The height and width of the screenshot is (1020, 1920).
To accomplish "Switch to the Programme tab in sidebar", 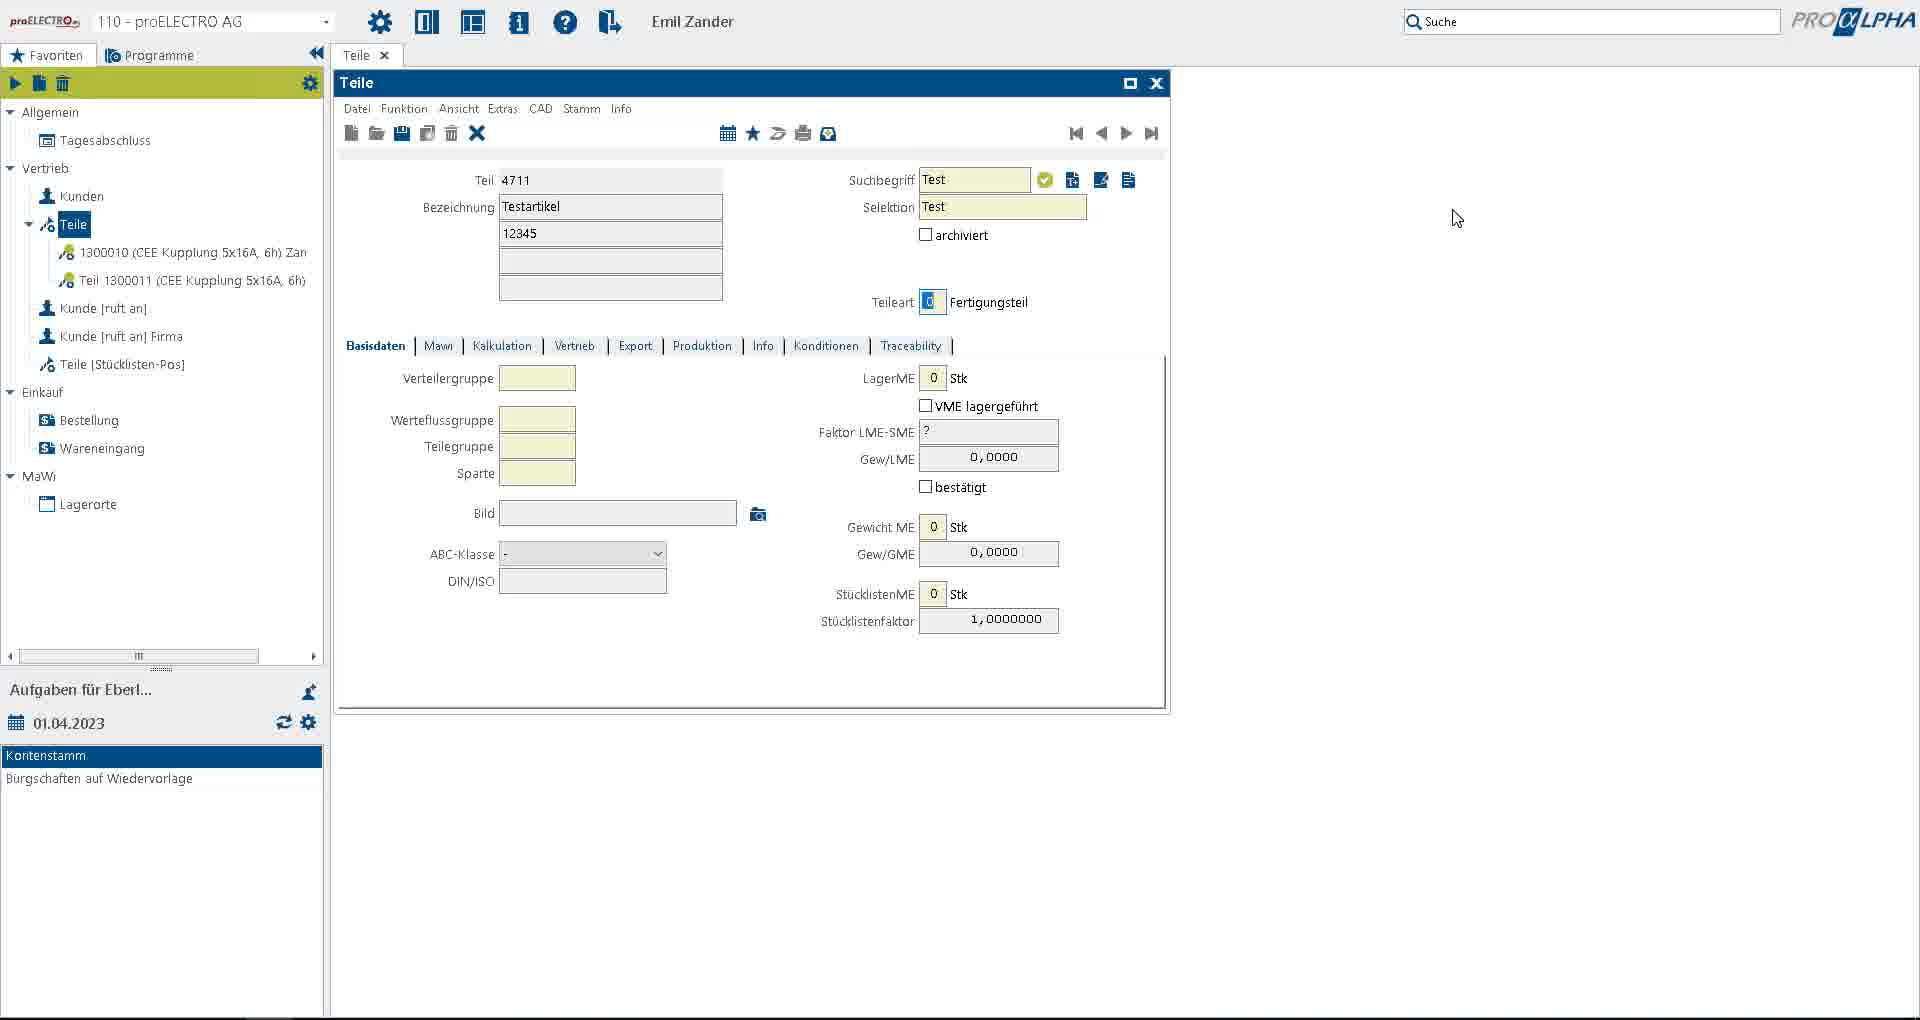I will point(150,55).
